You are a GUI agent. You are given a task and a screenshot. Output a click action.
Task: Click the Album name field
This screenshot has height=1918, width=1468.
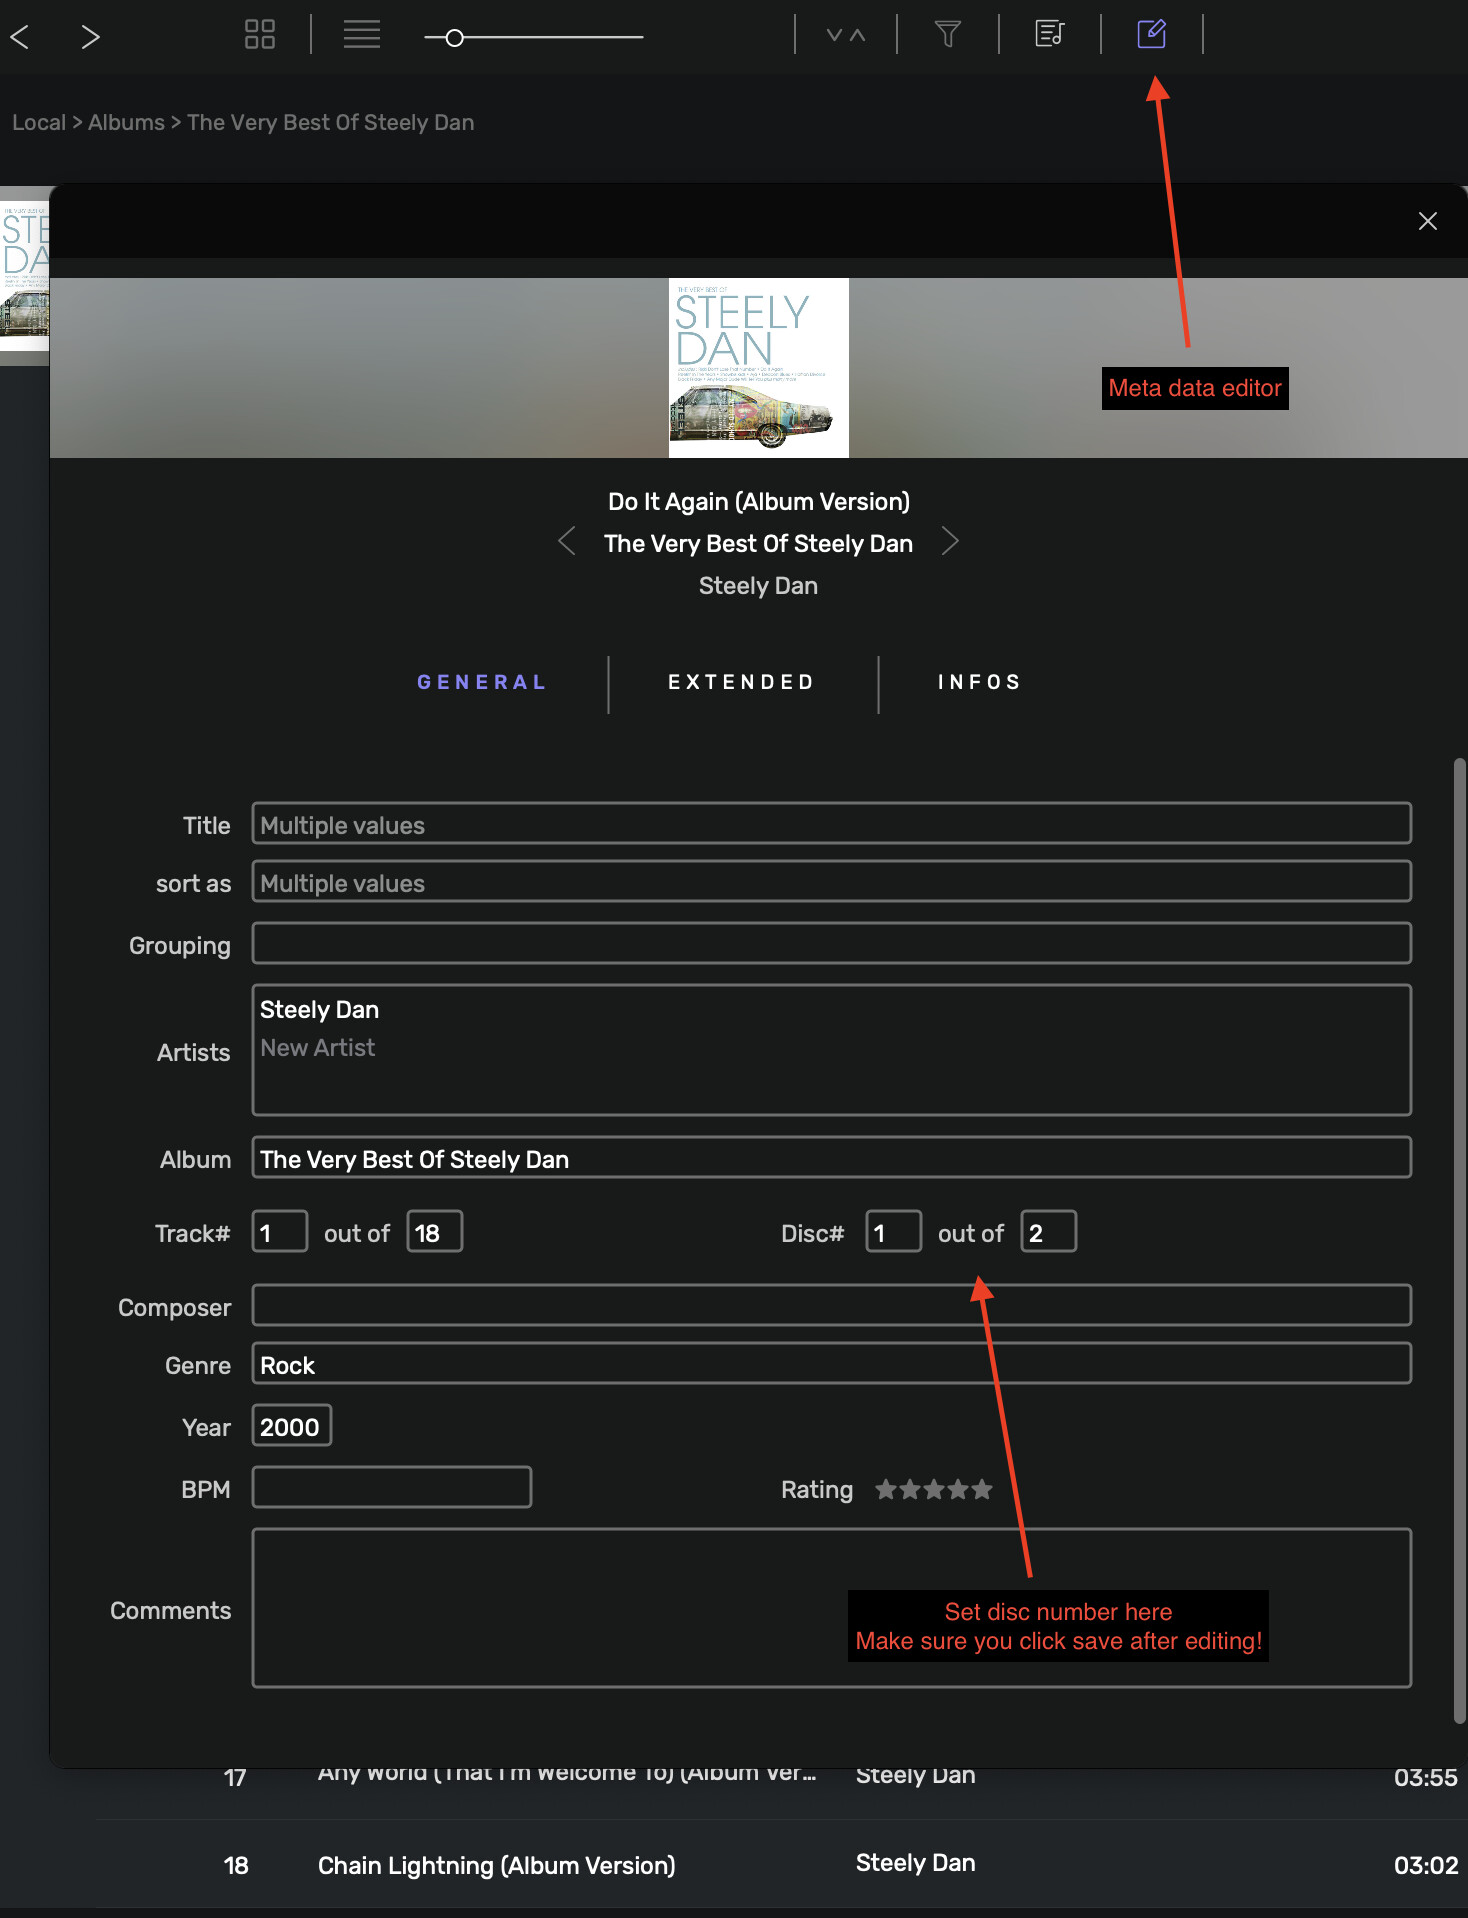(x=832, y=1158)
